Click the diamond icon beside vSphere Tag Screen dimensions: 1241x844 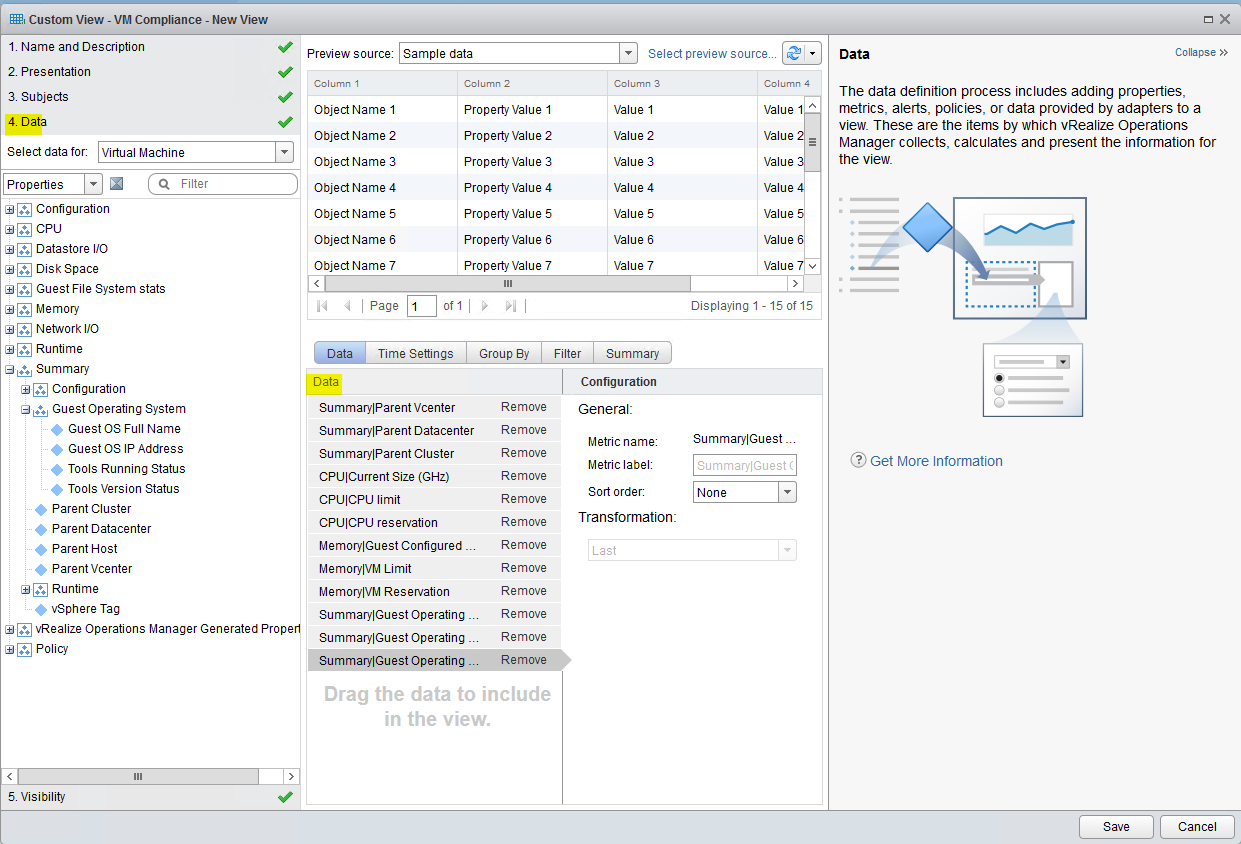tap(41, 609)
